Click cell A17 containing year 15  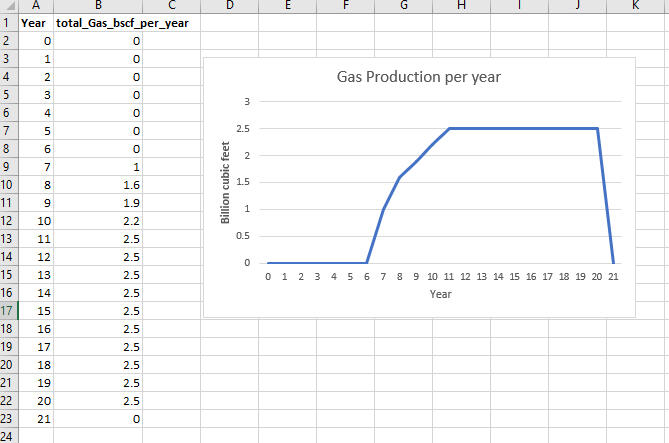tap(36, 311)
